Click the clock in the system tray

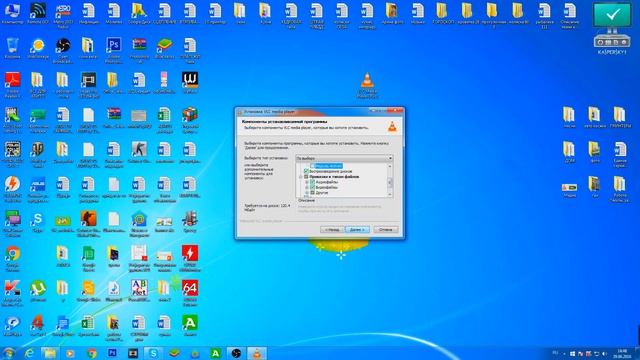622,353
